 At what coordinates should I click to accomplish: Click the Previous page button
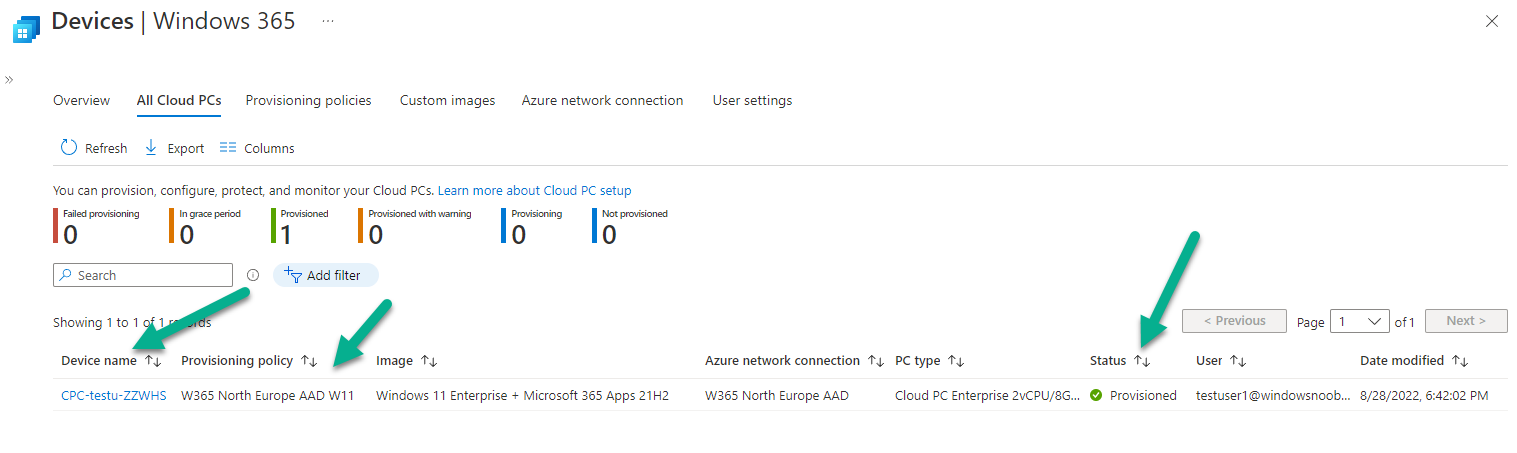1234,321
